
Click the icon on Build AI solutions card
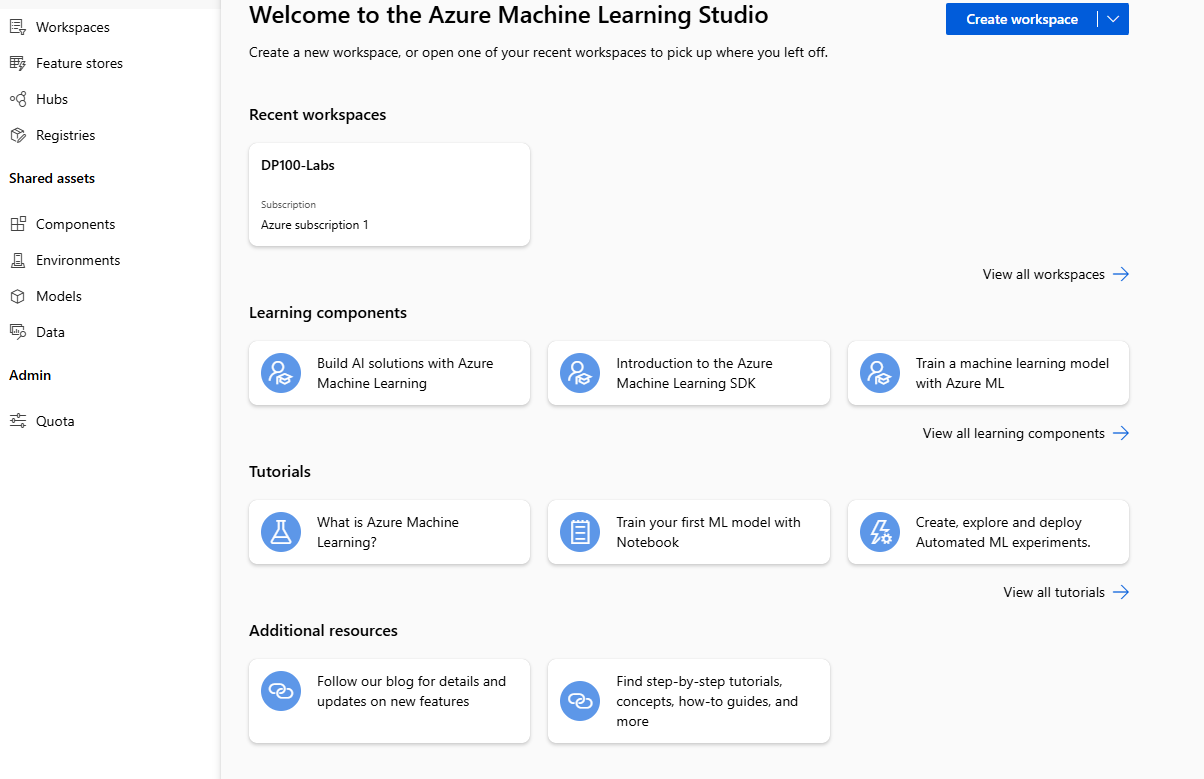tap(281, 373)
